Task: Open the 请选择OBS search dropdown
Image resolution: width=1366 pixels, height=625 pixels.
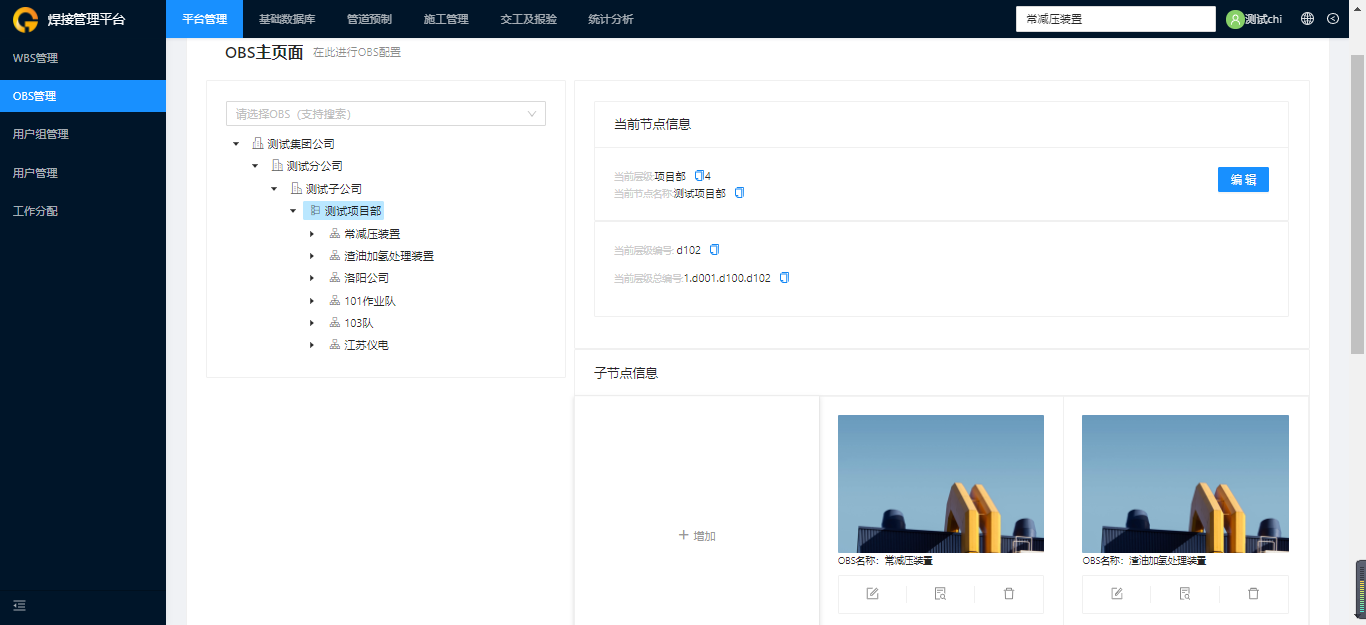Action: click(386, 114)
